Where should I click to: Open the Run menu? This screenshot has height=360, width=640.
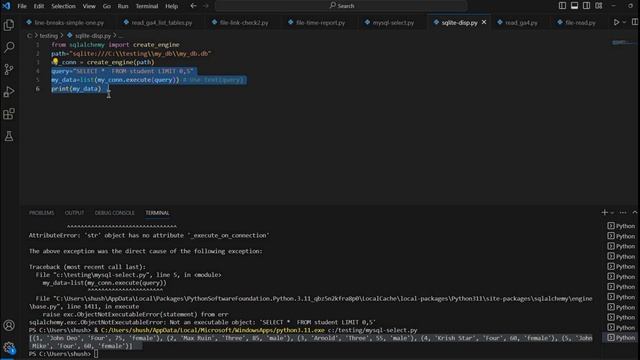(x=123, y=6)
